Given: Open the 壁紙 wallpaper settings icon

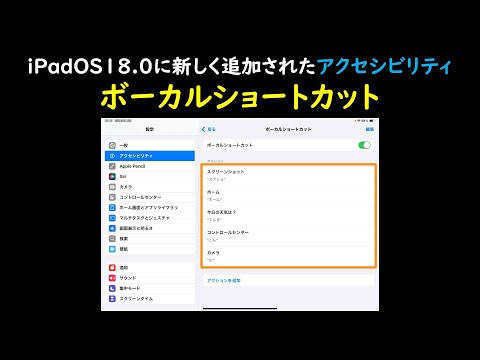Looking at the screenshot, I should pyautogui.click(x=112, y=249).
